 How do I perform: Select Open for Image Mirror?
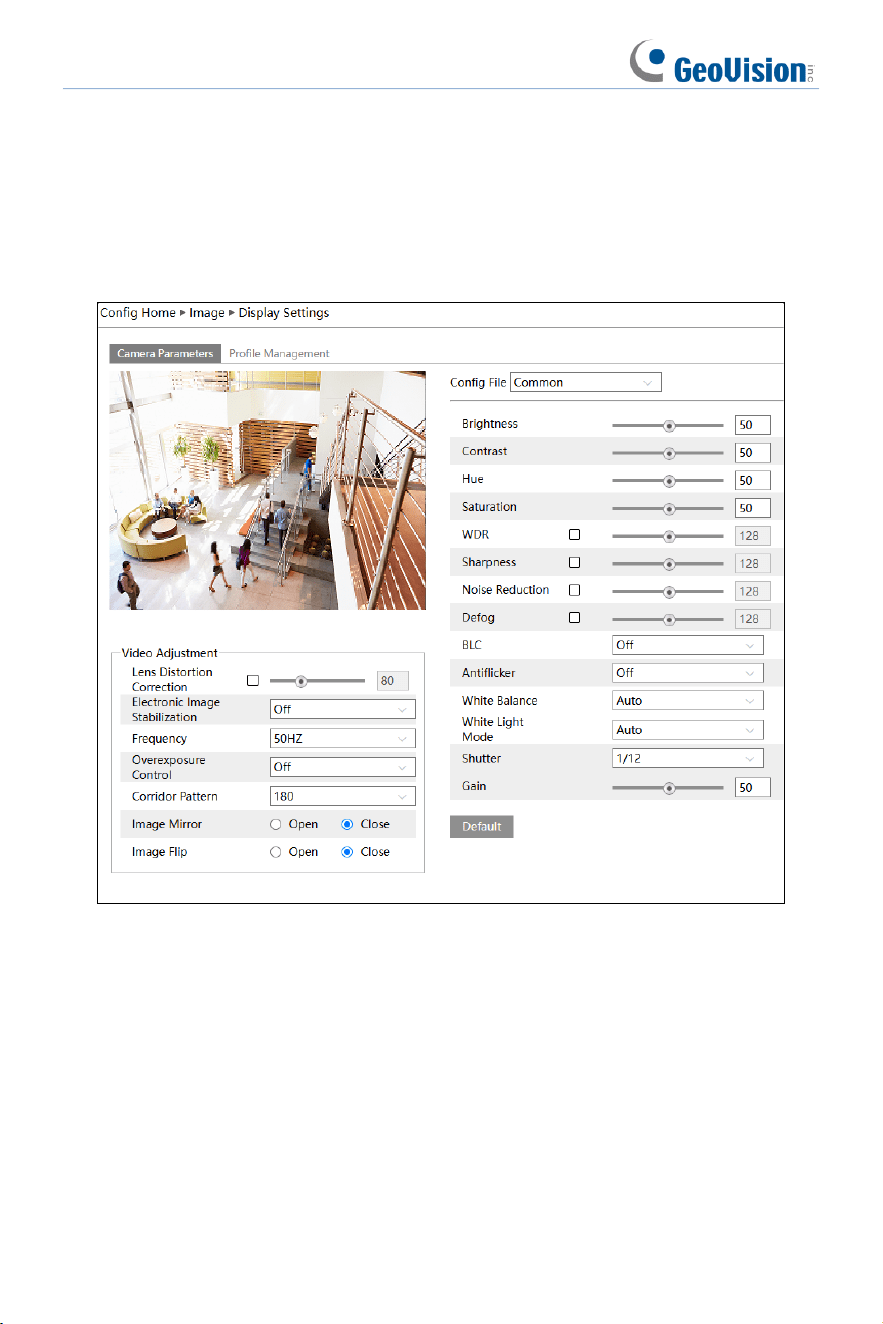pos(275,824)
